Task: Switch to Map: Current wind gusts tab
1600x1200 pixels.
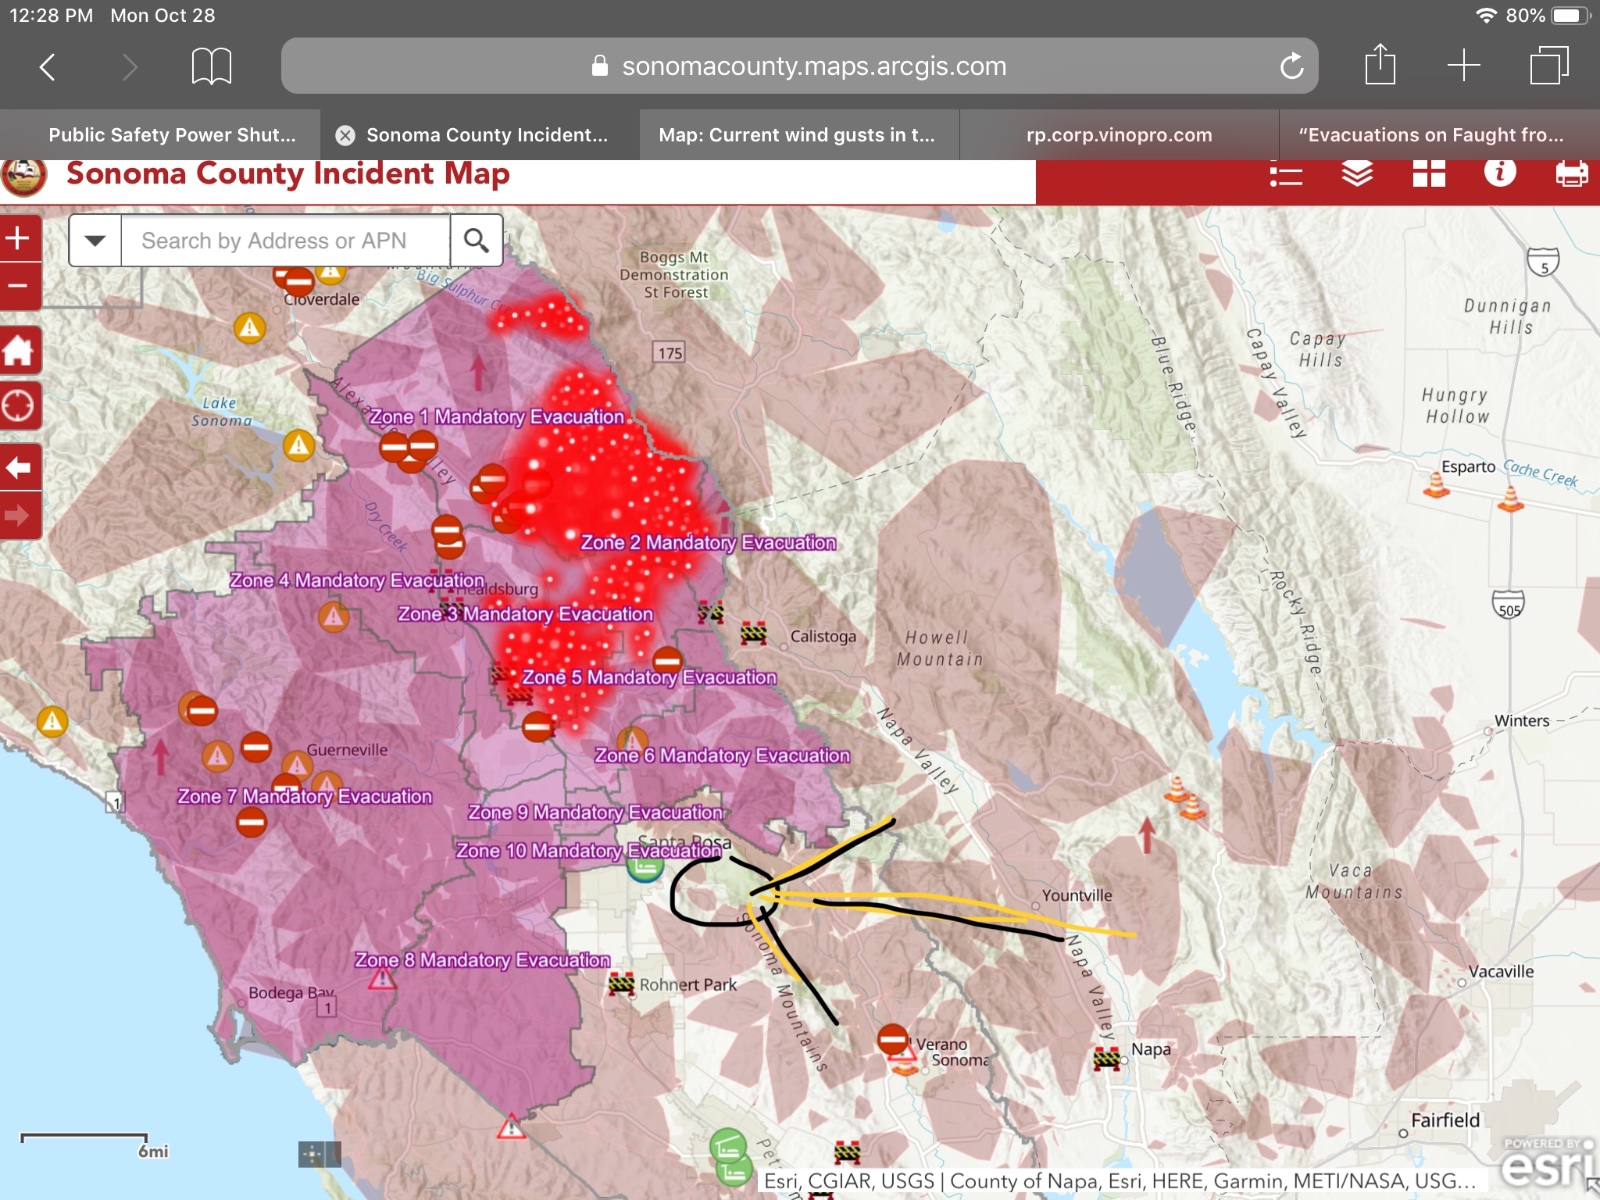Action: click(797, 135)
